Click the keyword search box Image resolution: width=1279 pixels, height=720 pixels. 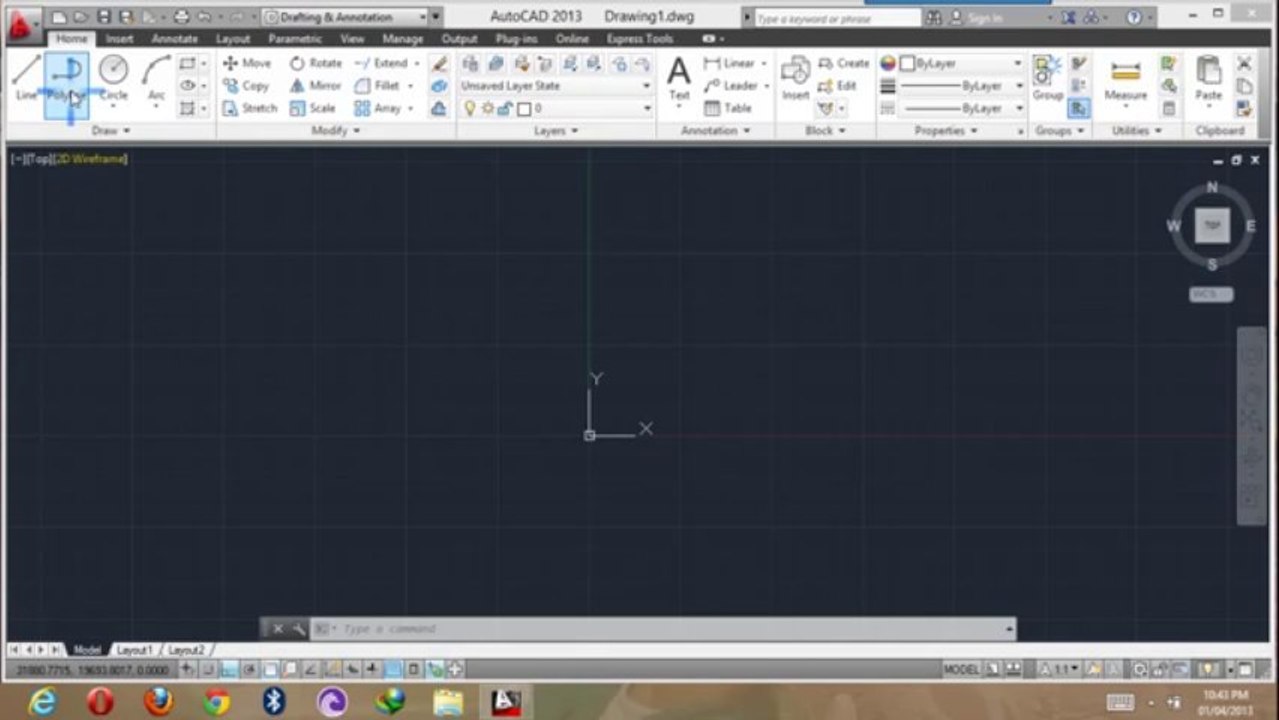point(838,18)
